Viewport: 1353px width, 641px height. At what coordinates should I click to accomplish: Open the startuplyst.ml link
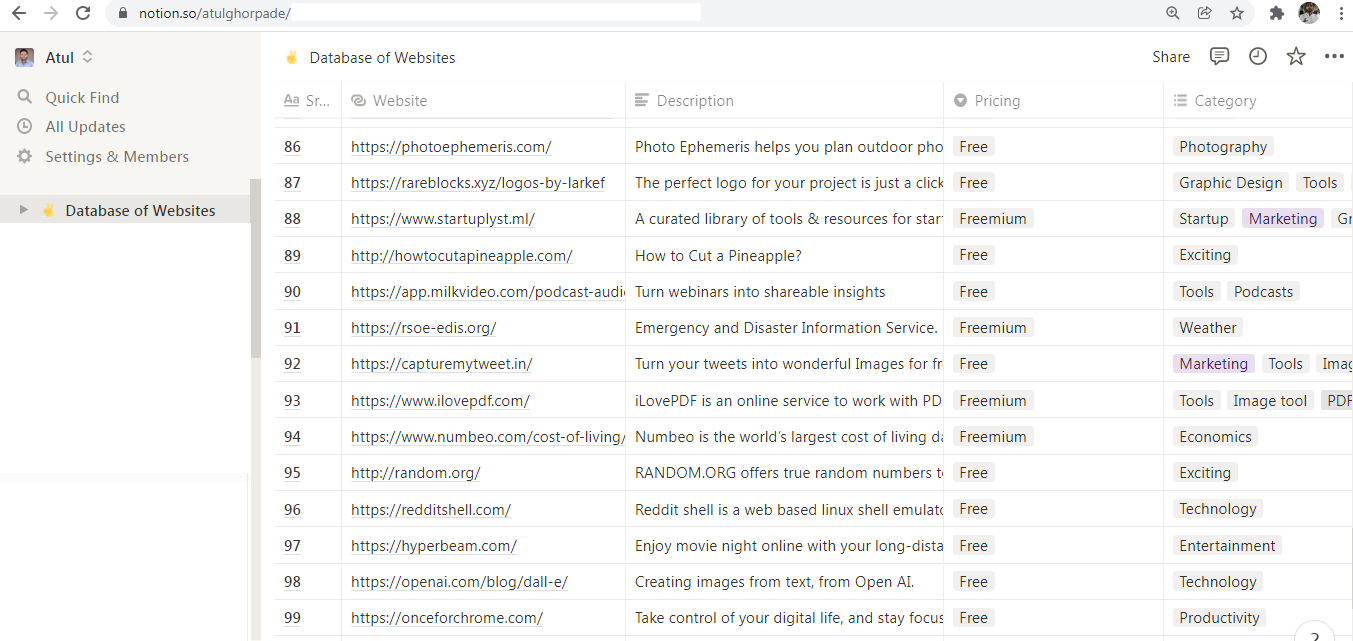coord(443,219)
